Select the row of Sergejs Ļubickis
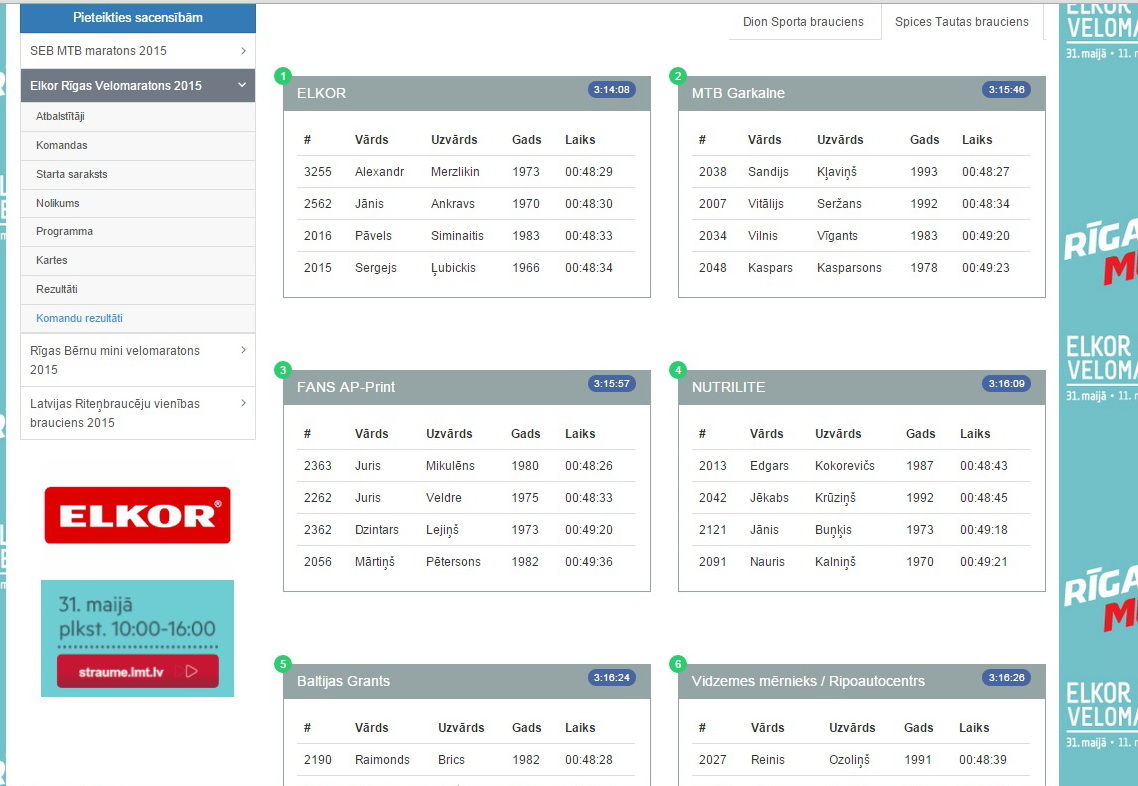 click(x=466, y=268)
